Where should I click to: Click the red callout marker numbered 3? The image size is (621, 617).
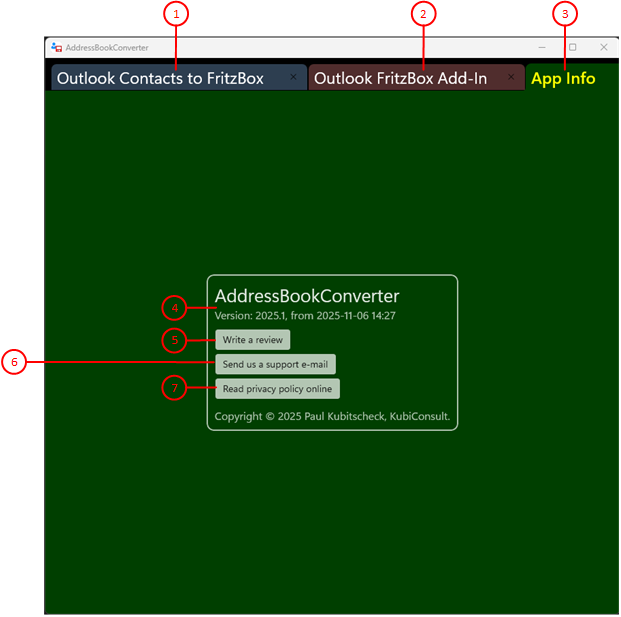pyautogui.click(x=565, y=14)
